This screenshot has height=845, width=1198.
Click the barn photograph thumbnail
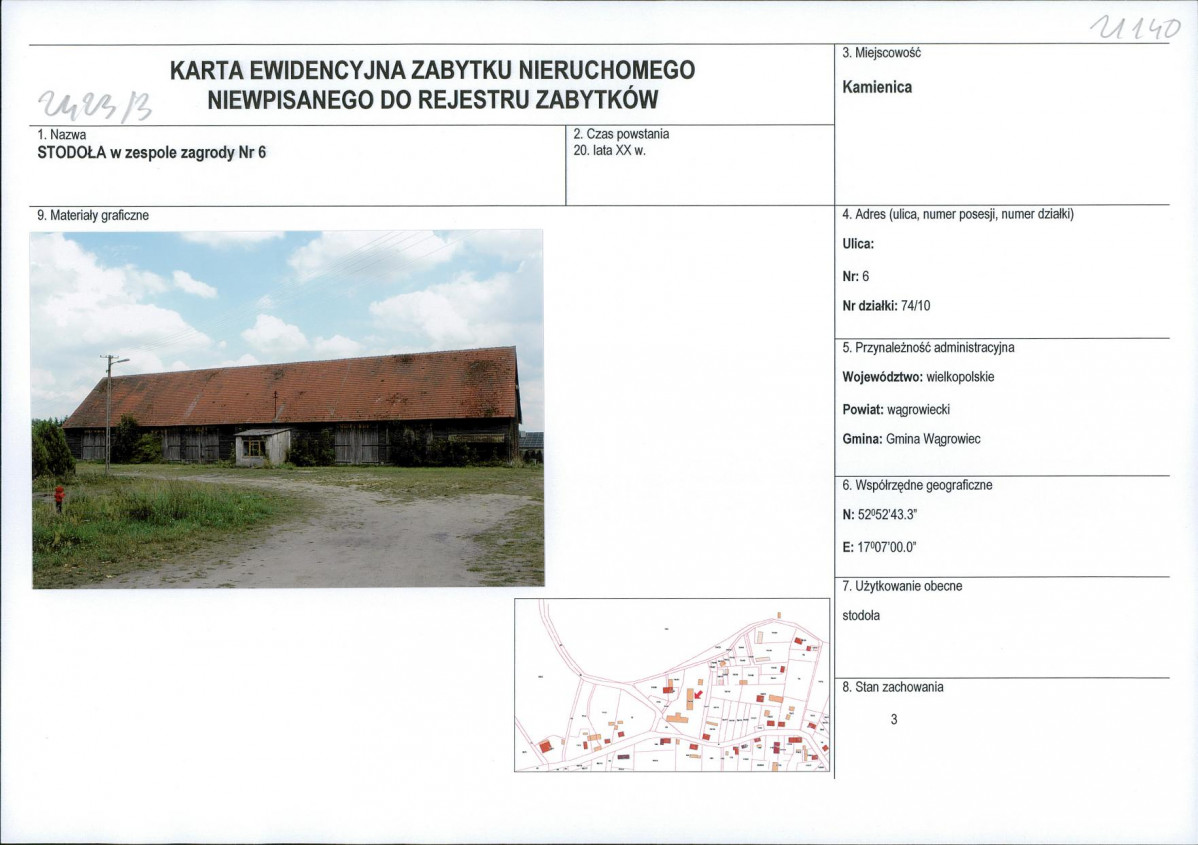point(287,409)
